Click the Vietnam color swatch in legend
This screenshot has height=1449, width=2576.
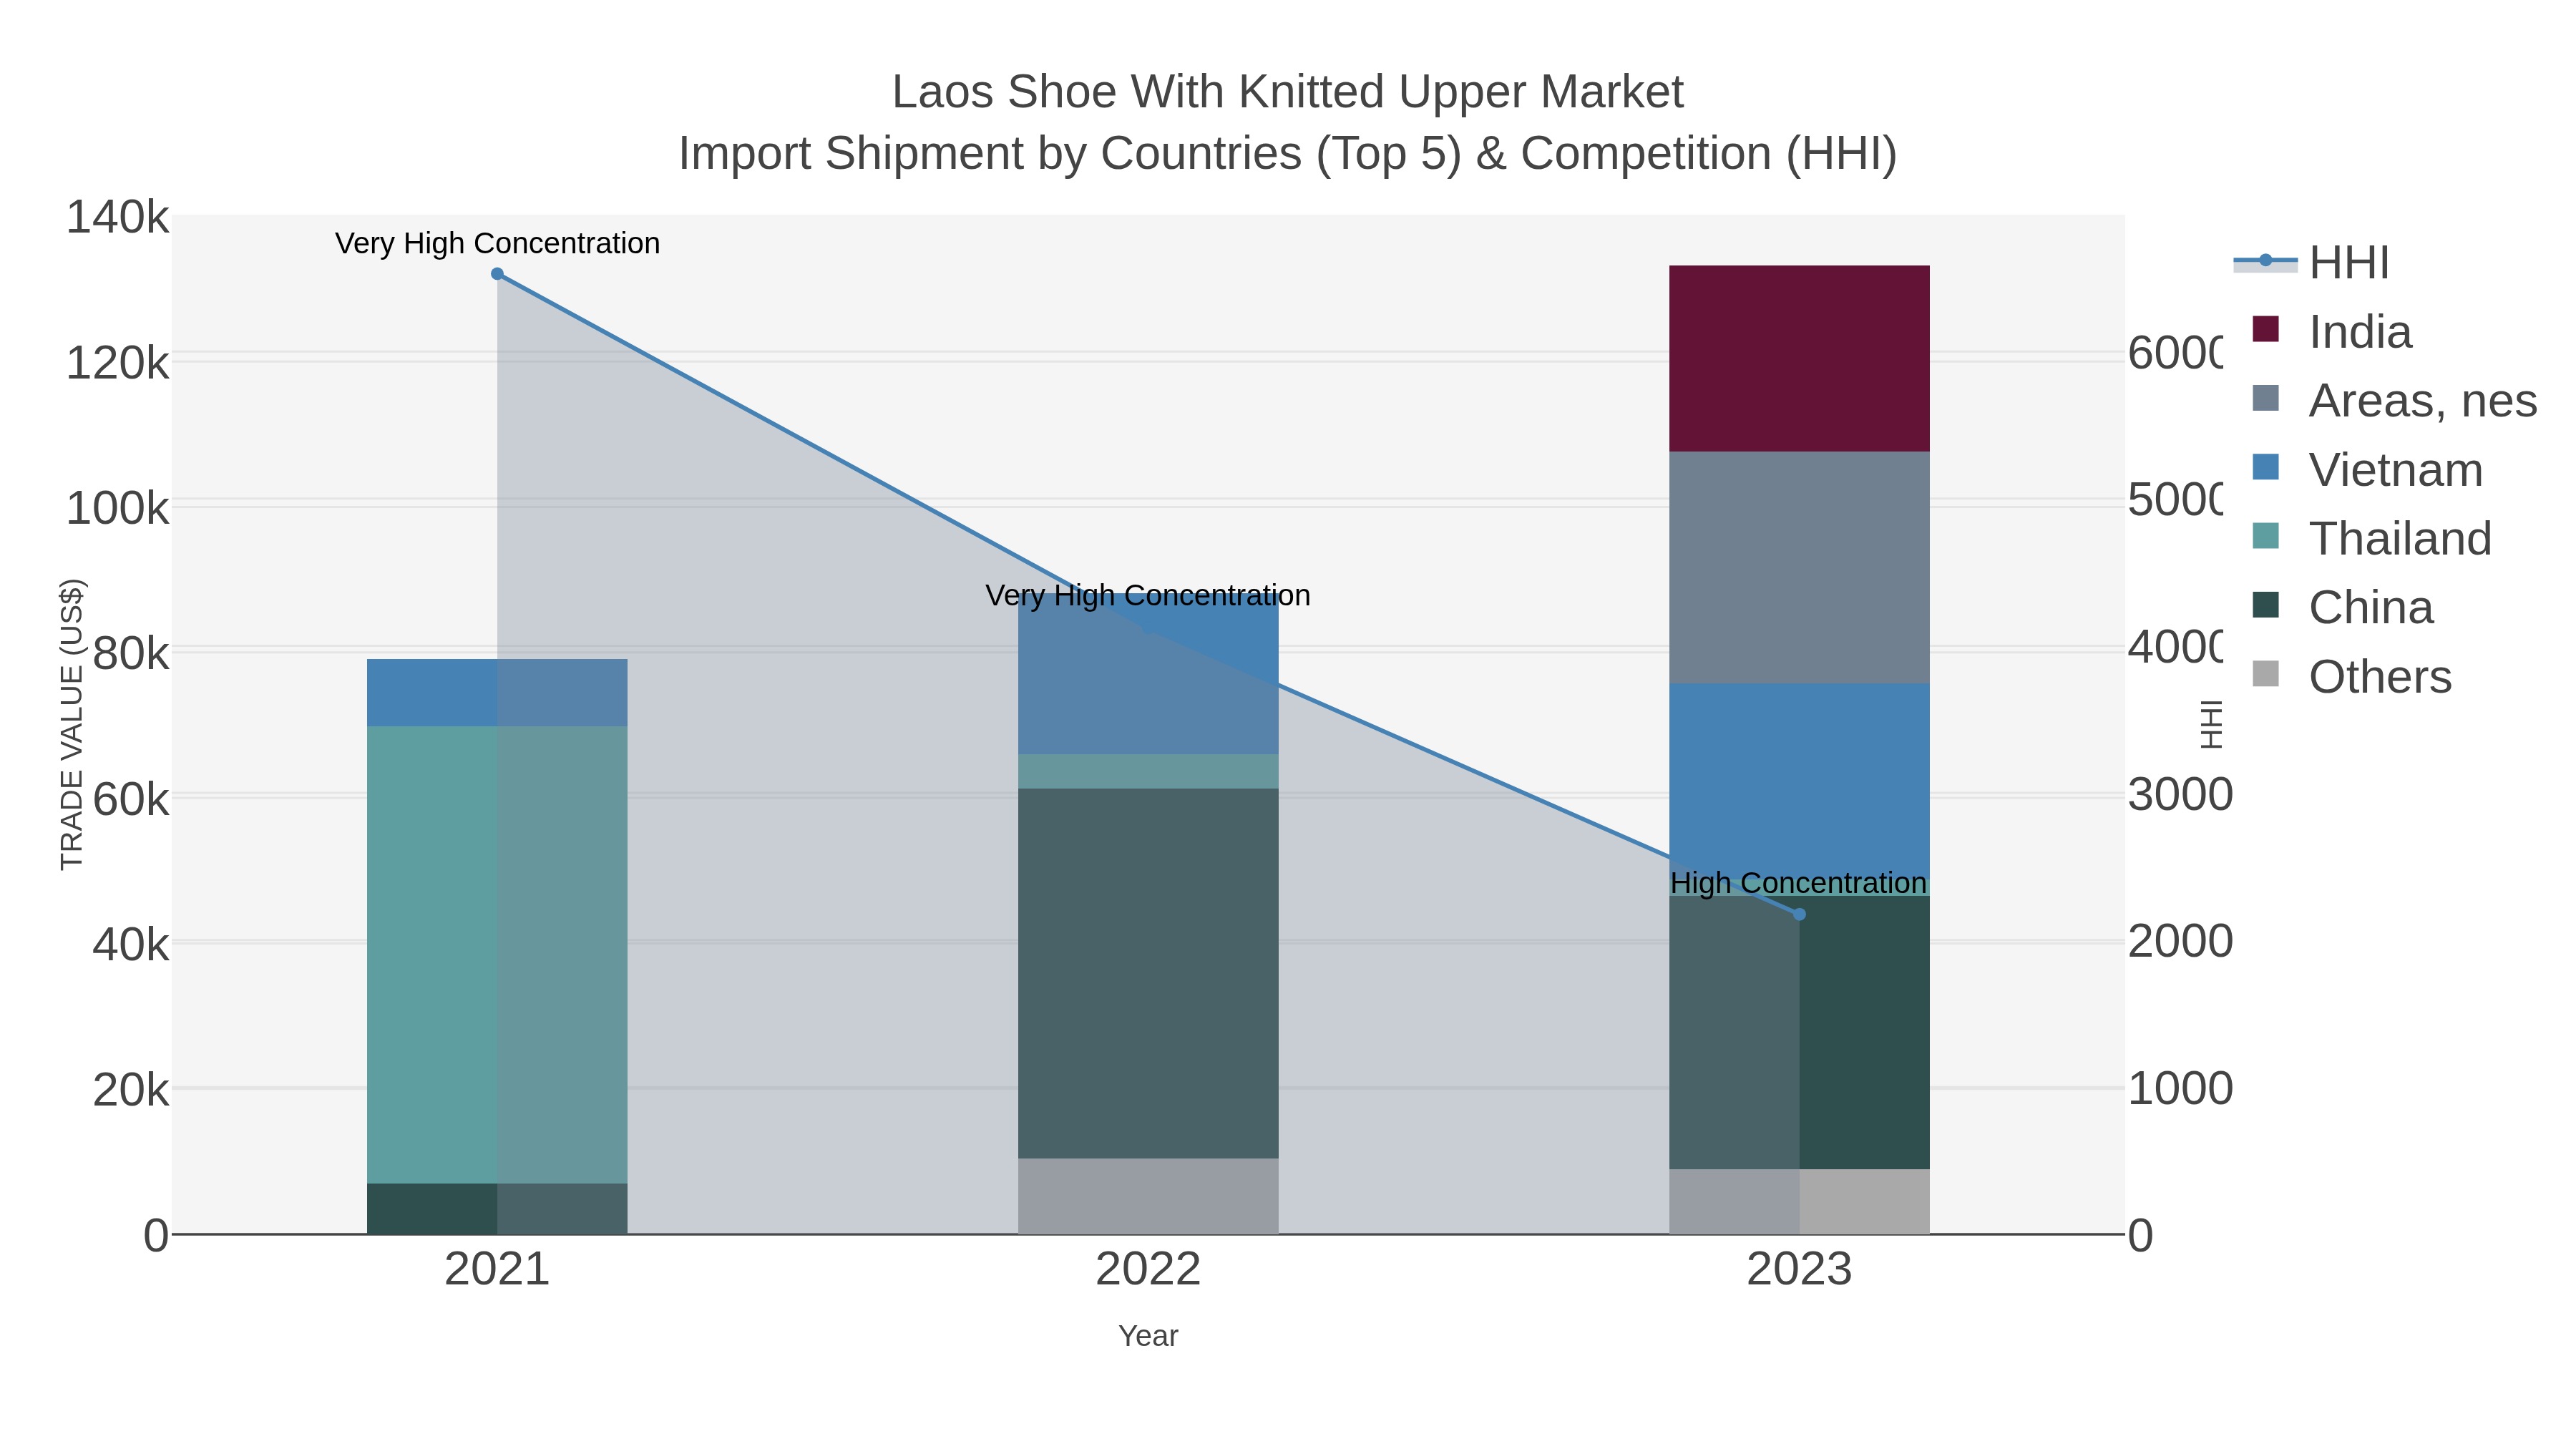2265,467
